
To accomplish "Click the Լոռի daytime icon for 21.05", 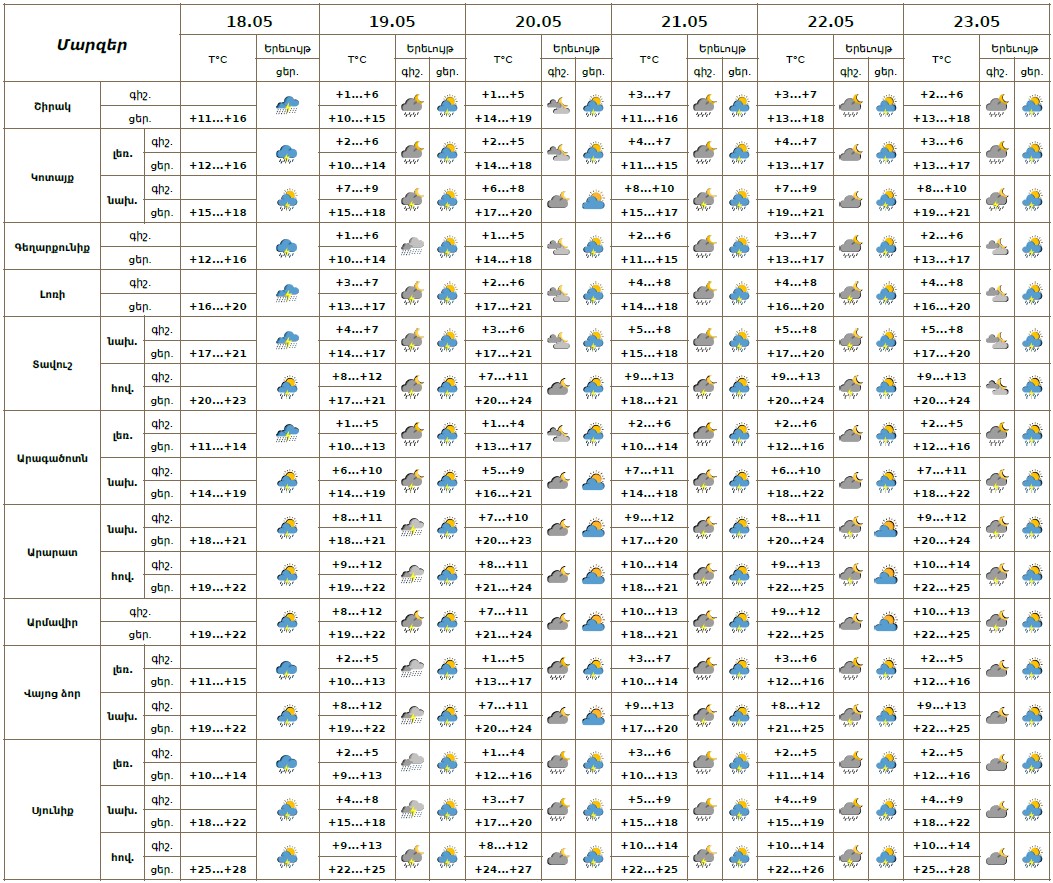I will coord(739,293).
